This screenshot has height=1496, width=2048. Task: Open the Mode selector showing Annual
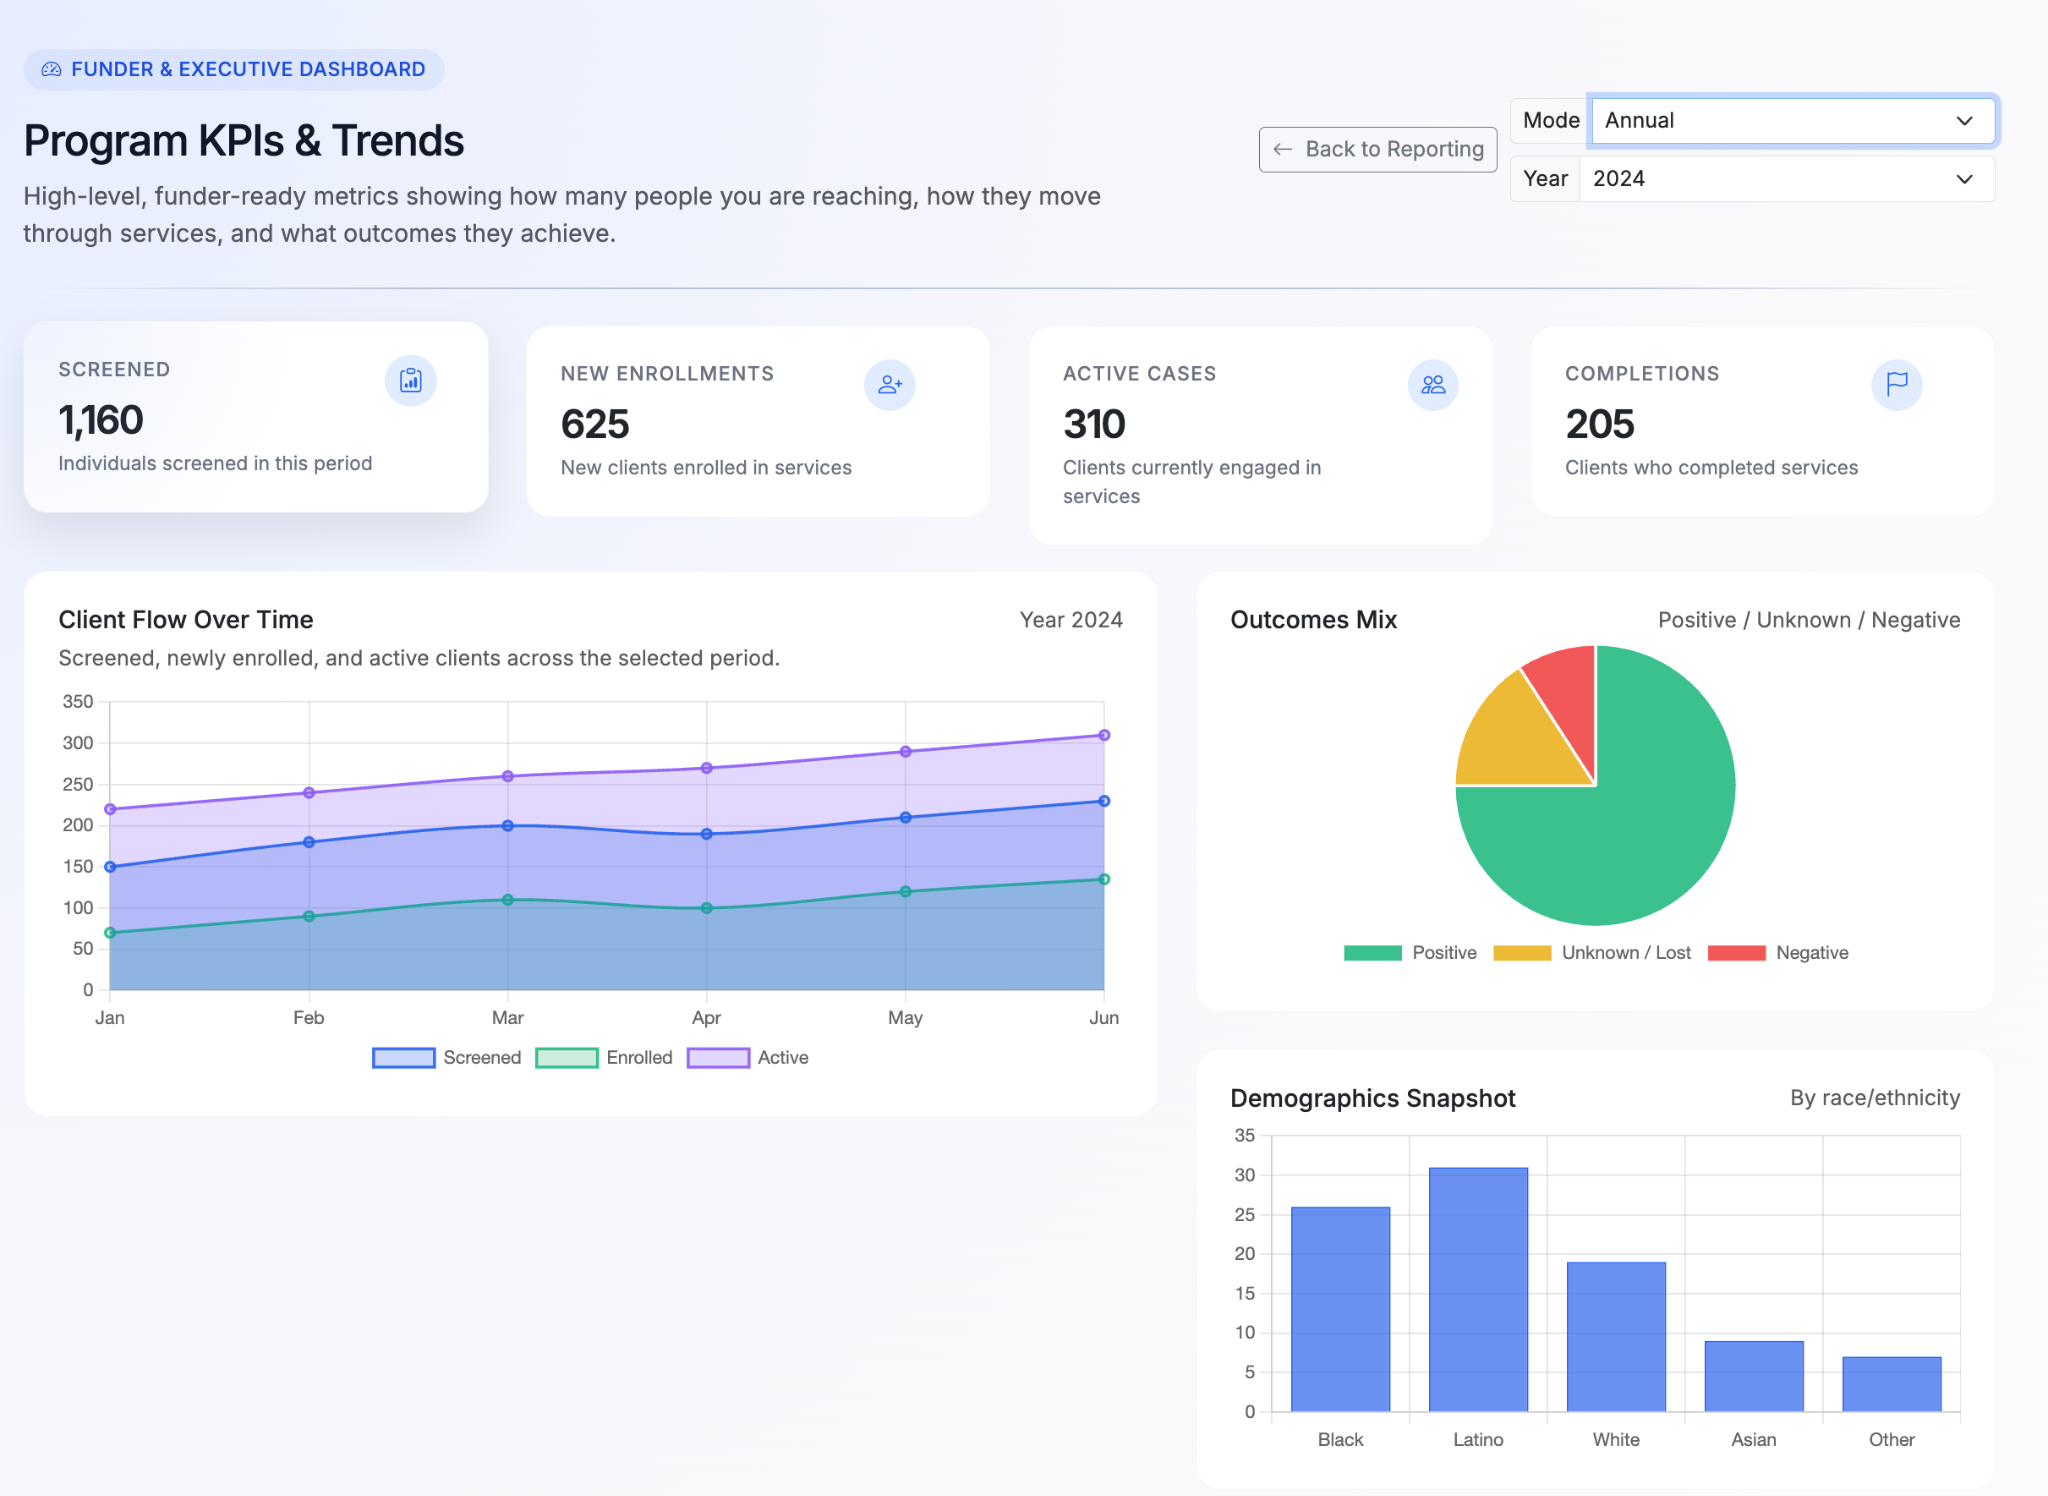coord(1790,120)
